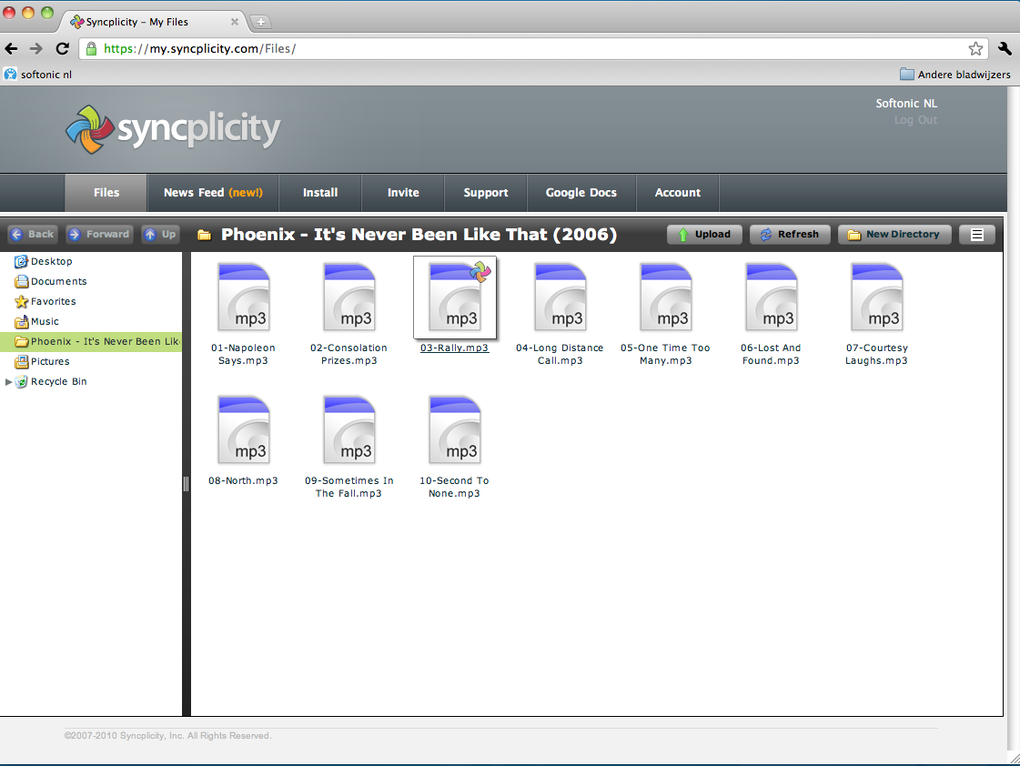The width and height of the screenshot is (1020, 766).
Task: Switch to the News Feed tab
Action: click(x=211, y=192)
